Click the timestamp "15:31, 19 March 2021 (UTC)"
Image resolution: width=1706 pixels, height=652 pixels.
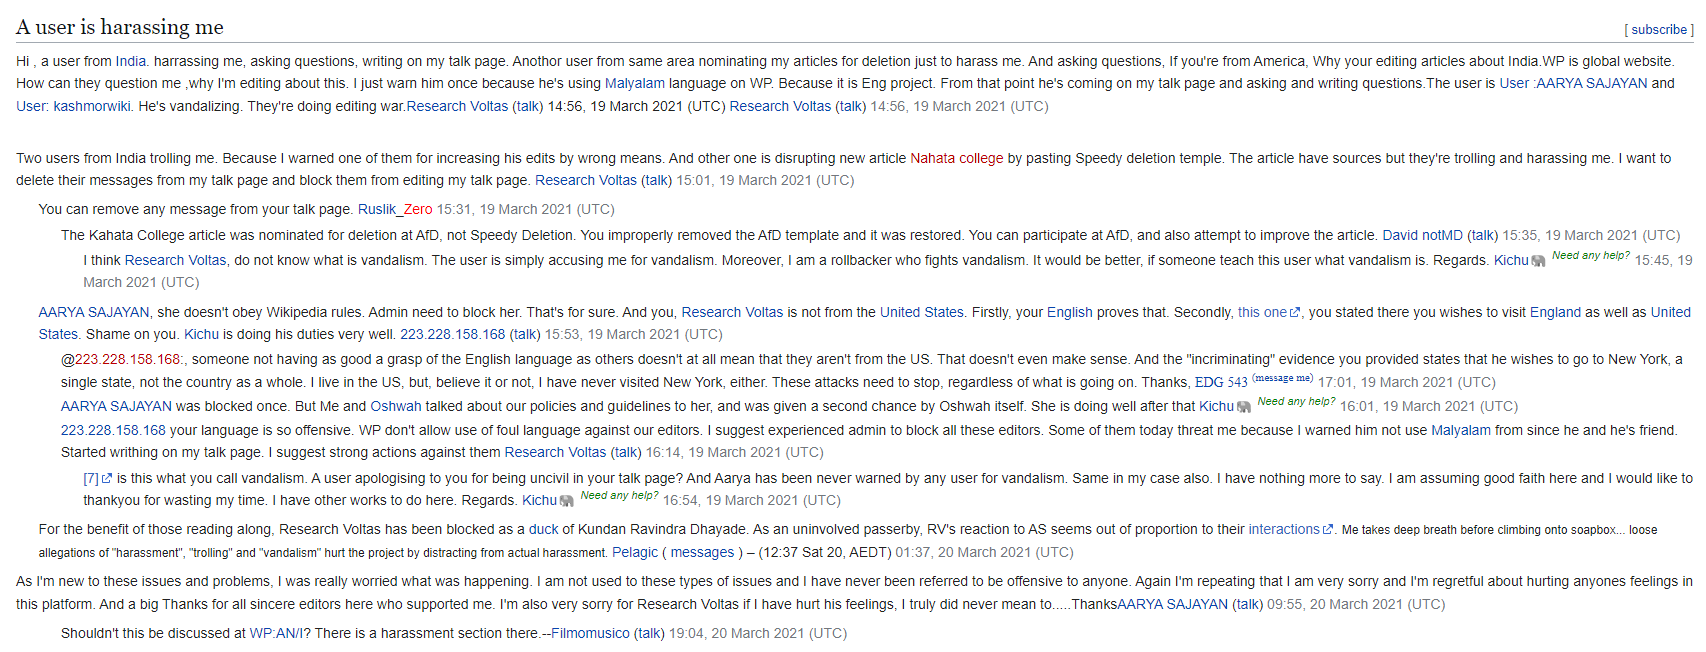[x=526, y=209]
